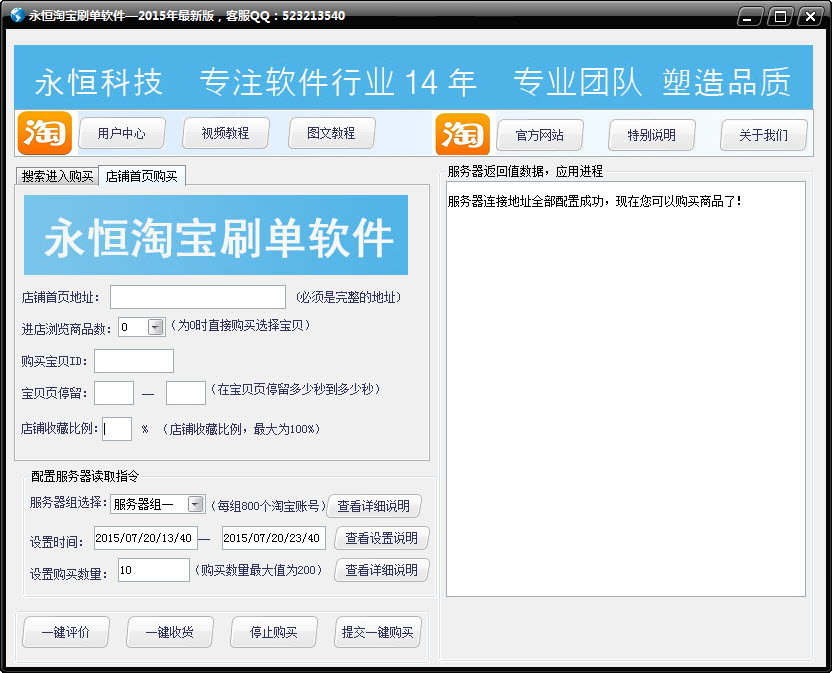This screenshot has height=673, width=832.
Task: Switch to 搜索进入购买 tab
Action: [57, 176]
